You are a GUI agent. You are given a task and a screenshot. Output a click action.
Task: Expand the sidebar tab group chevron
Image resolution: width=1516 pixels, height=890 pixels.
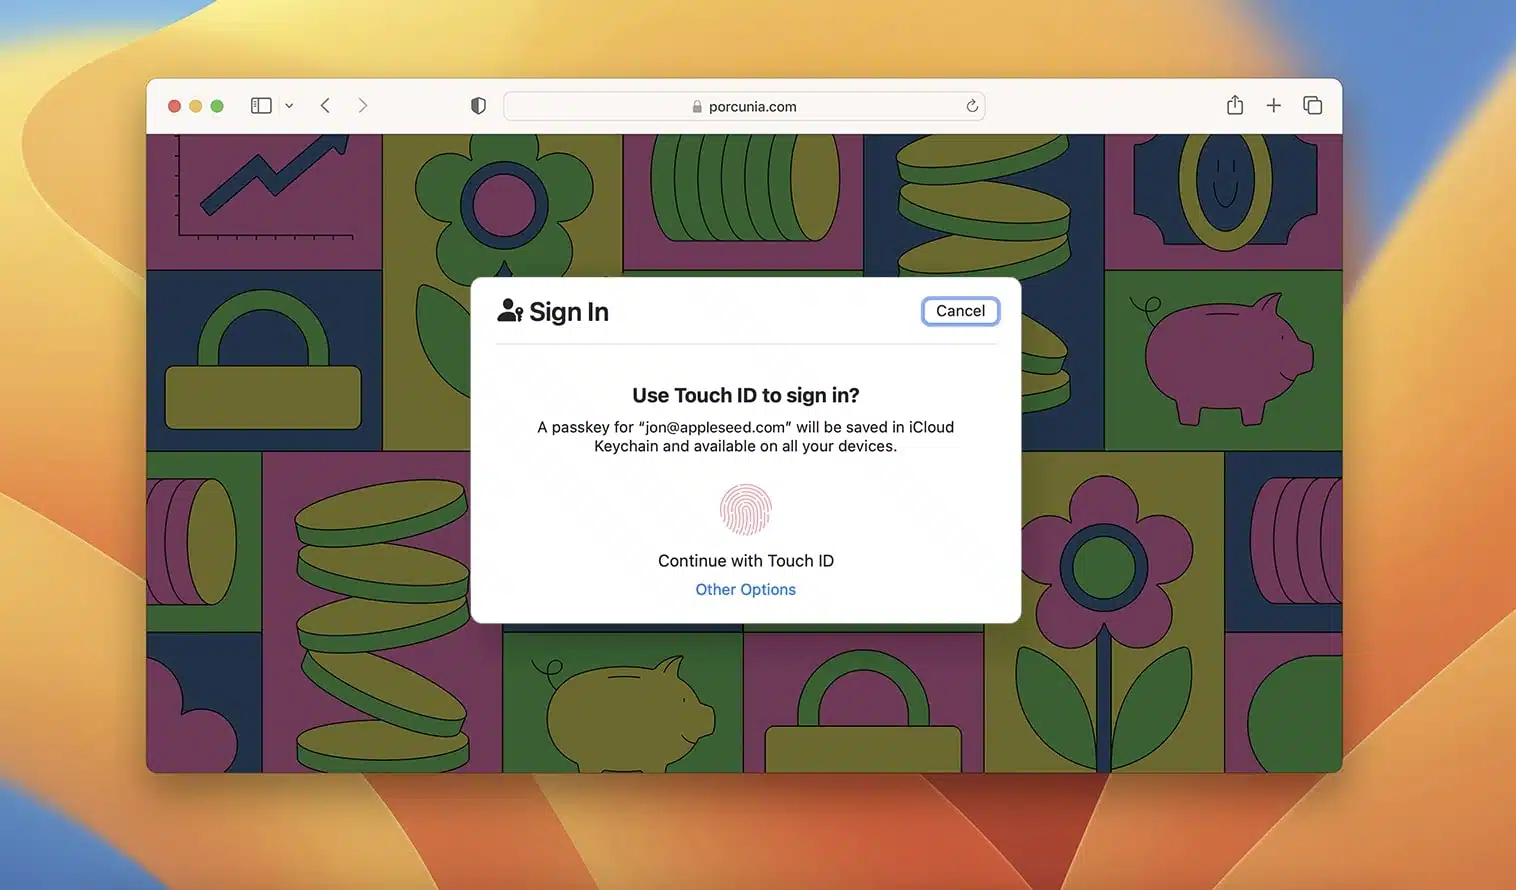point(289,106)
